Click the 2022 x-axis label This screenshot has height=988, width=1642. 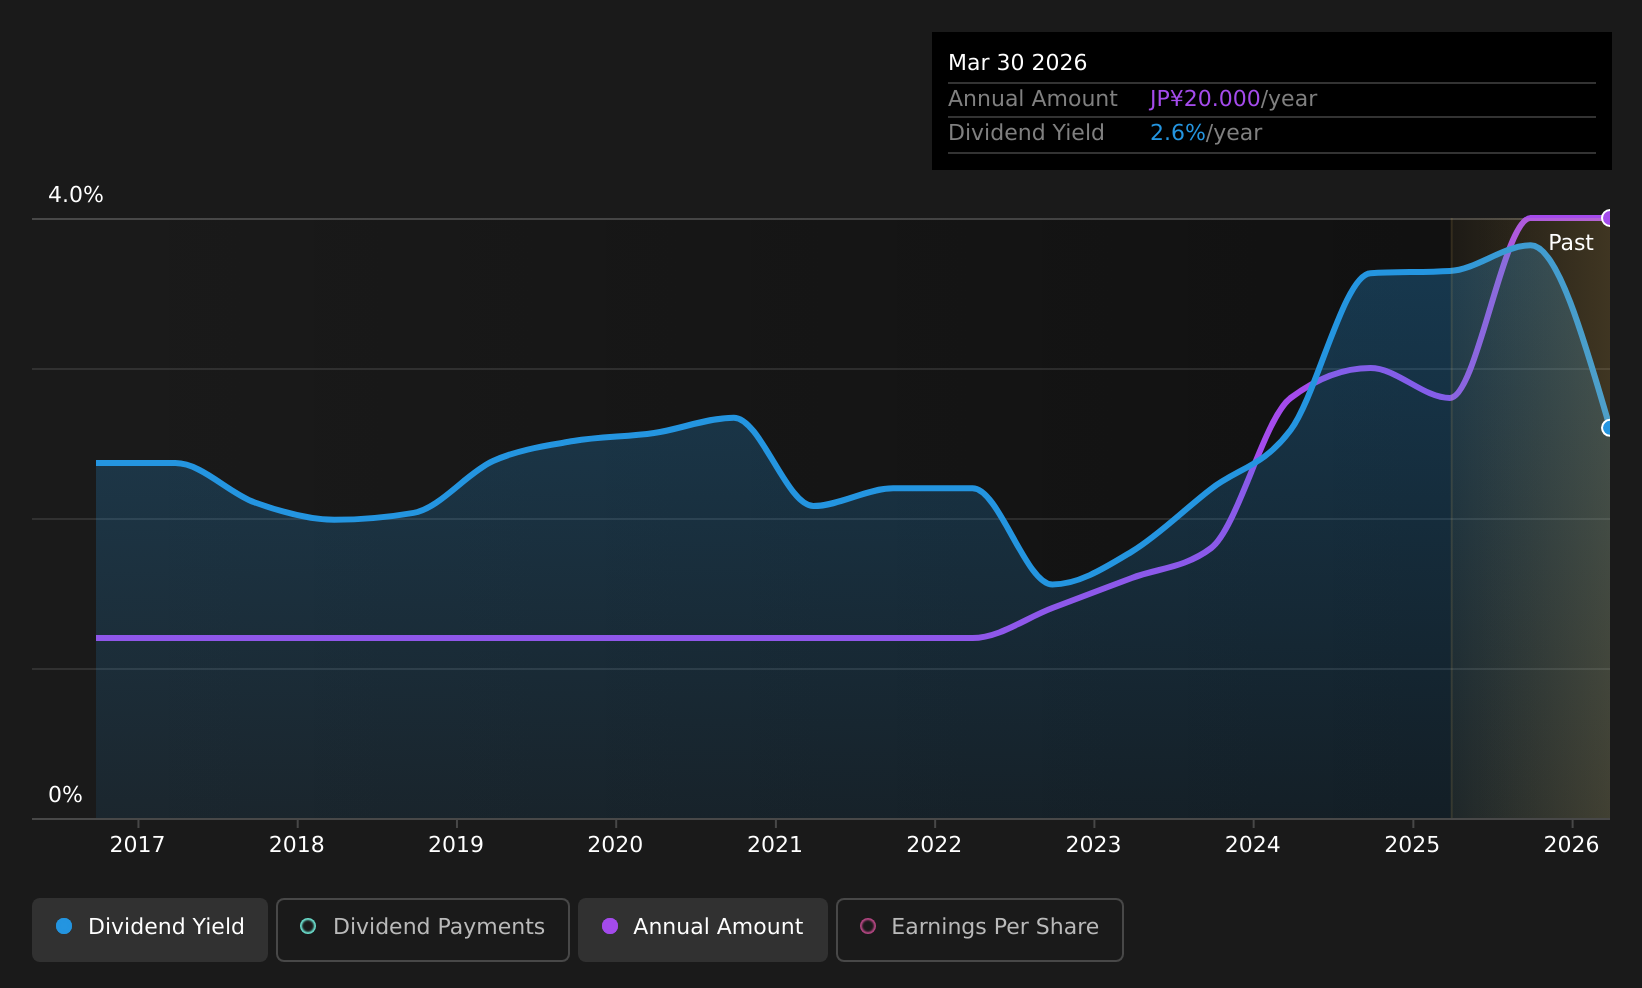pos(934,845)
